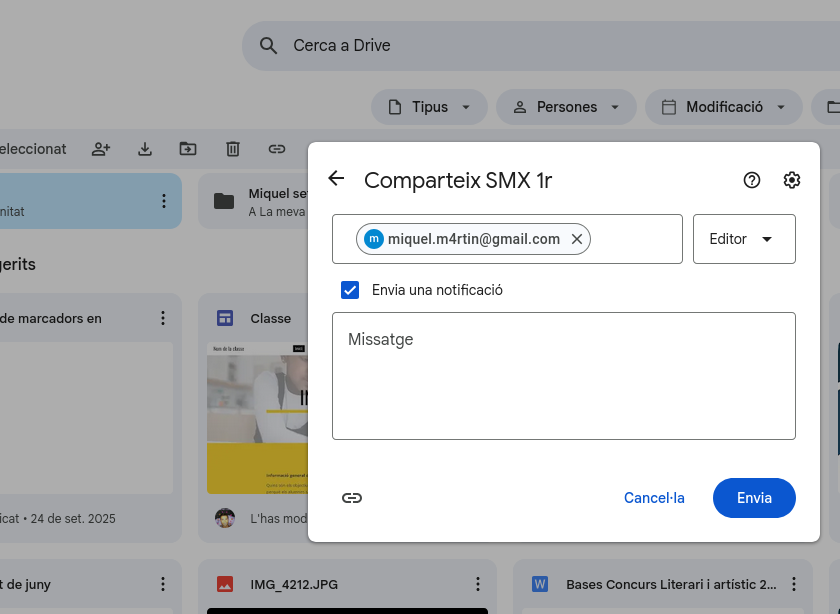This screenshot has height=614, width=840.
Task: Uncheck Envia una notificació checkbox
Action: (350, 290)
